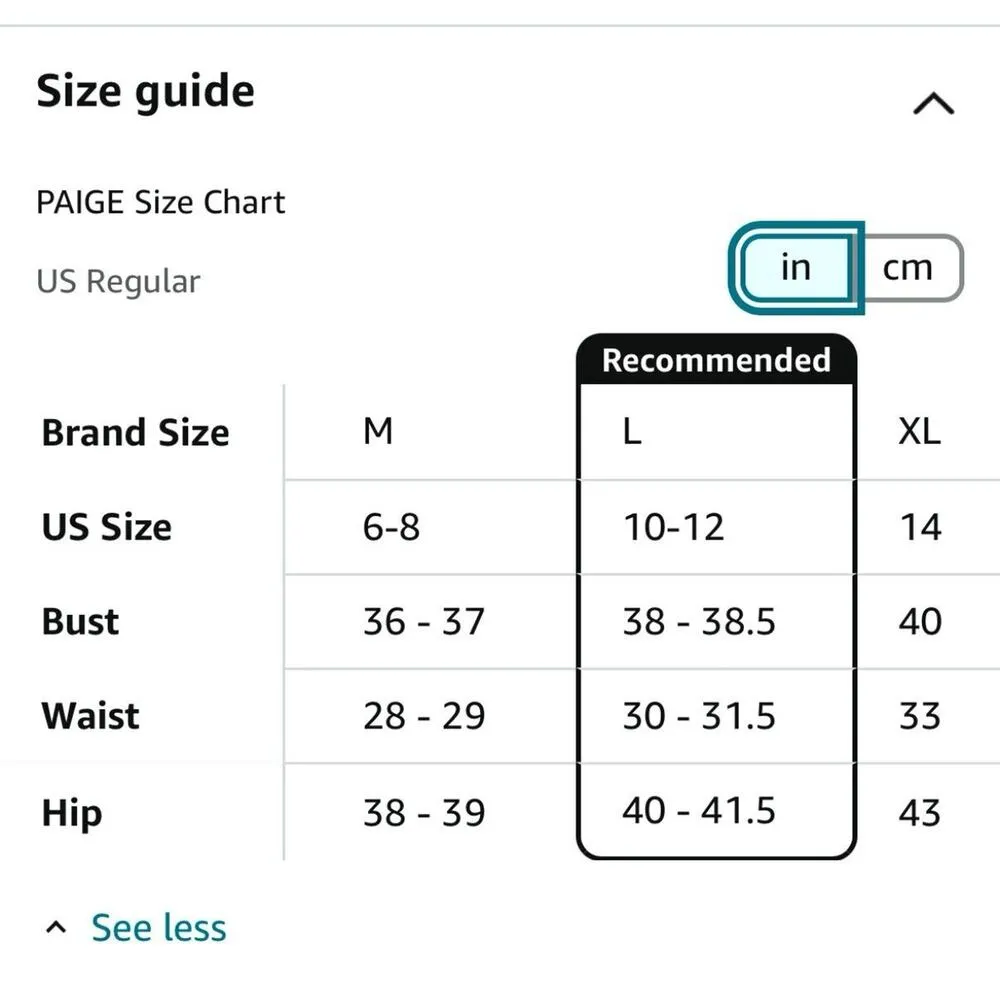Click the Waist 28 - 29 value

pos(424,716)
